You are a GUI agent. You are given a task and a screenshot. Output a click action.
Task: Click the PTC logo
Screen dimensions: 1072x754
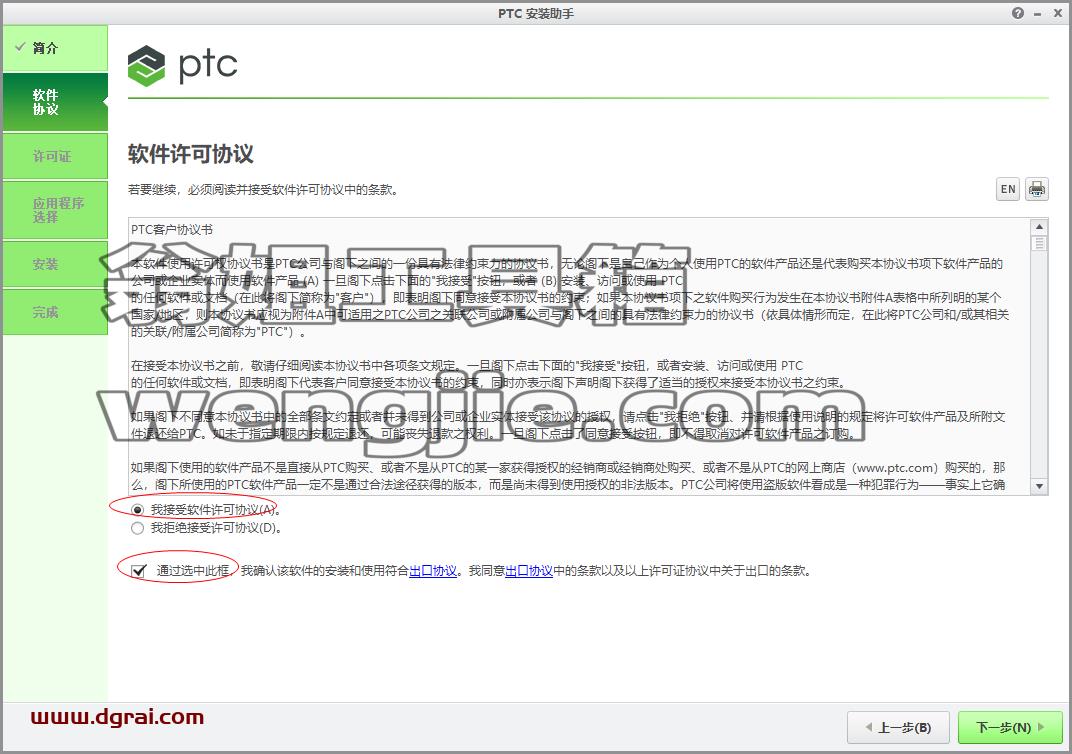click(x=182, y=65)
